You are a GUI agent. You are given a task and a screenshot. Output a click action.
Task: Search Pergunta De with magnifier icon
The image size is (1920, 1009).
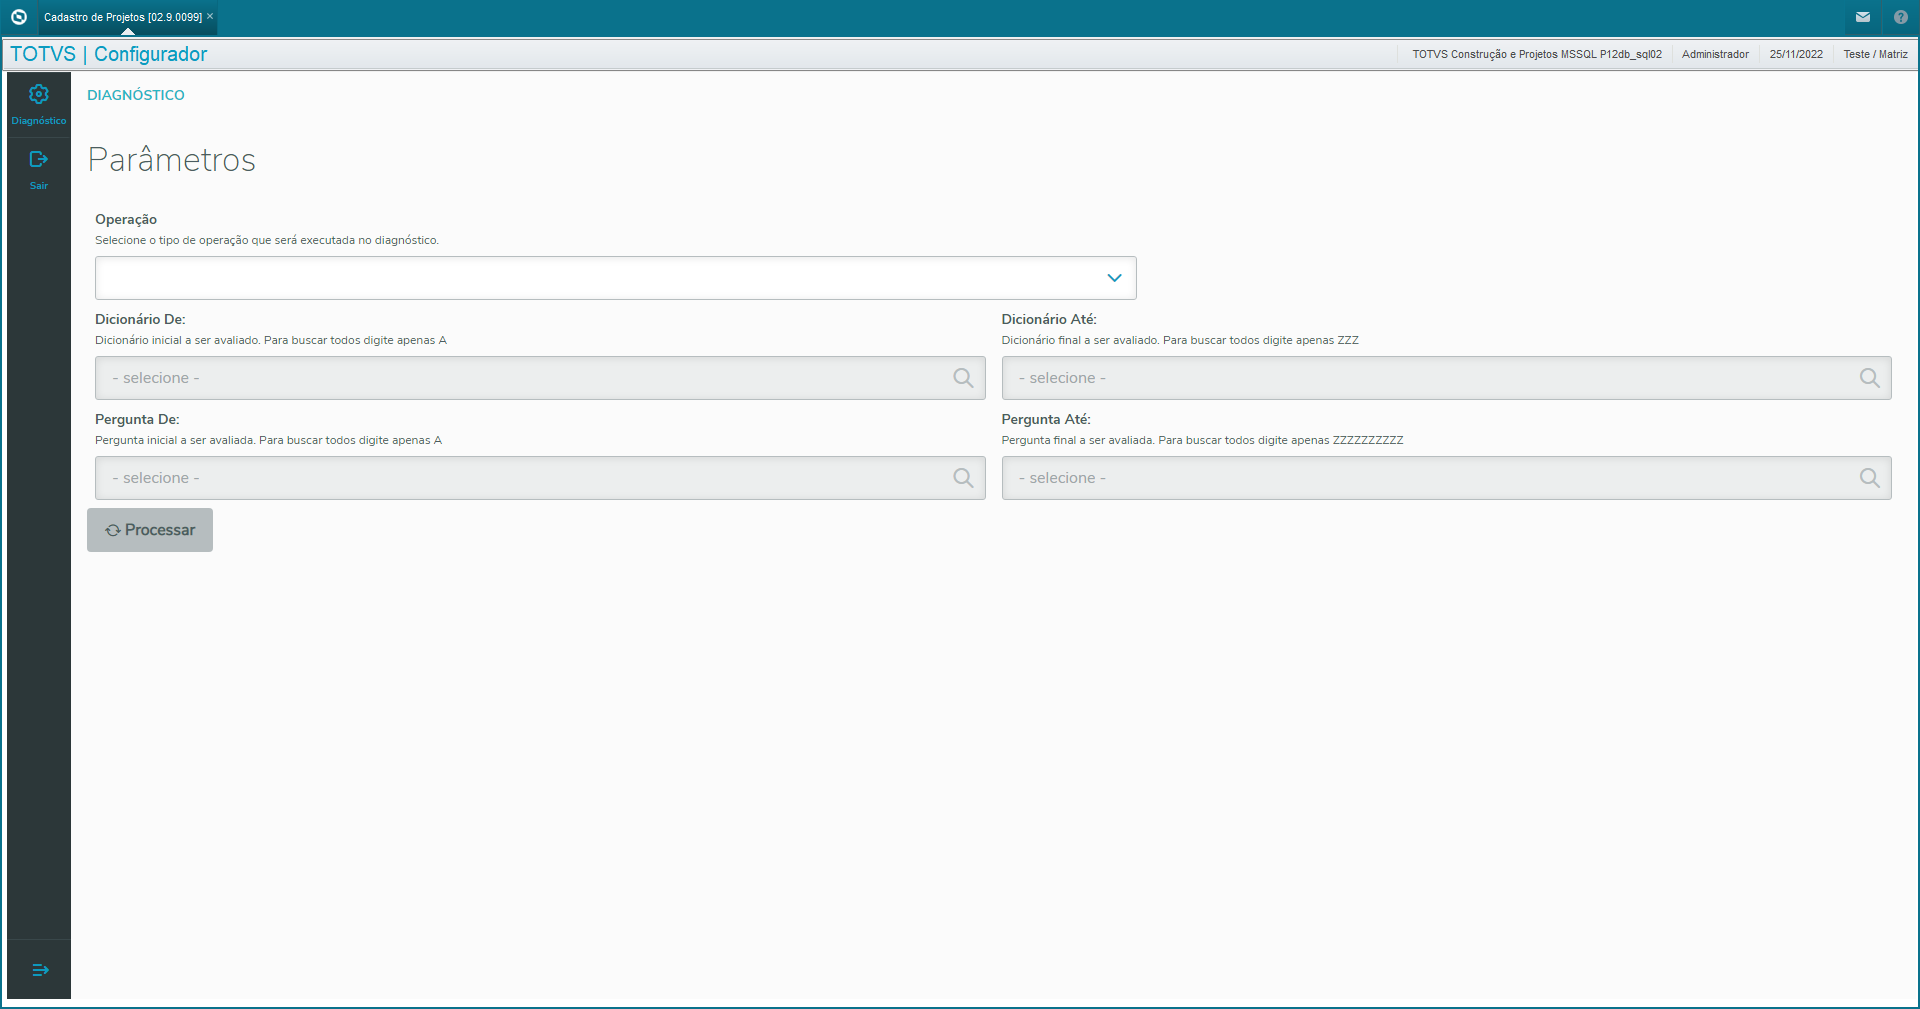click(963, 478)
